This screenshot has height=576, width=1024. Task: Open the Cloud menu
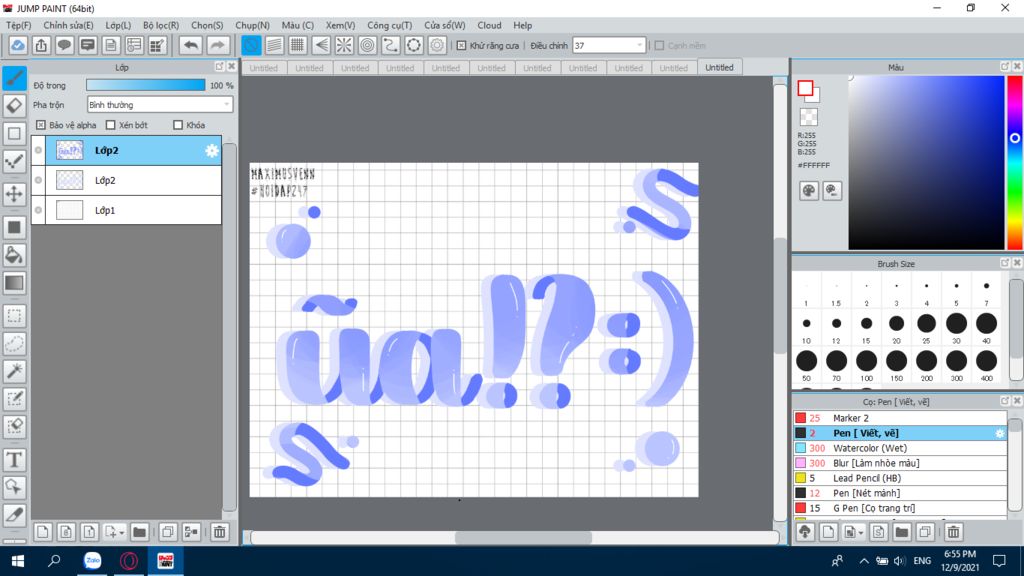(x=489, y=25)
